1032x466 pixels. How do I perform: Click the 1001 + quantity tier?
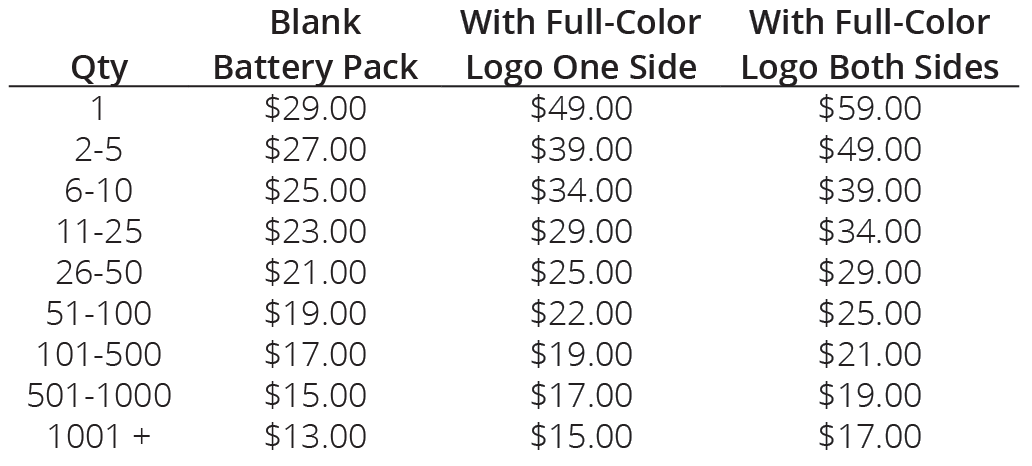(x=99, y=436)
